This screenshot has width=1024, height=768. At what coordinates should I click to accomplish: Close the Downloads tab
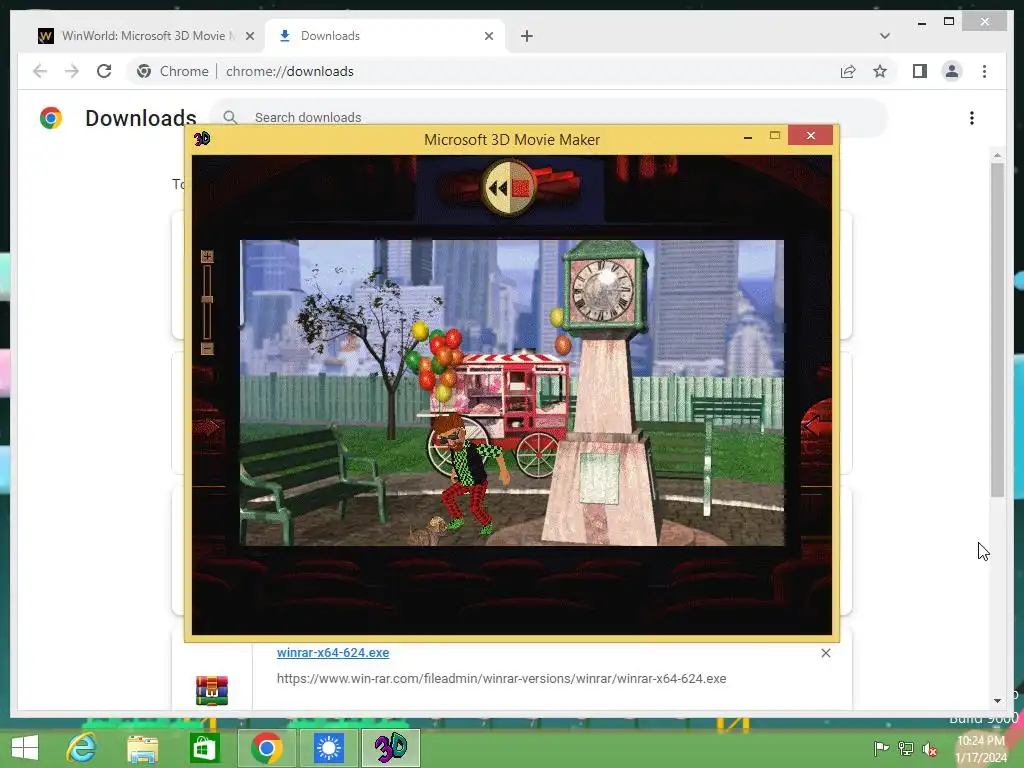coord(488,36)
